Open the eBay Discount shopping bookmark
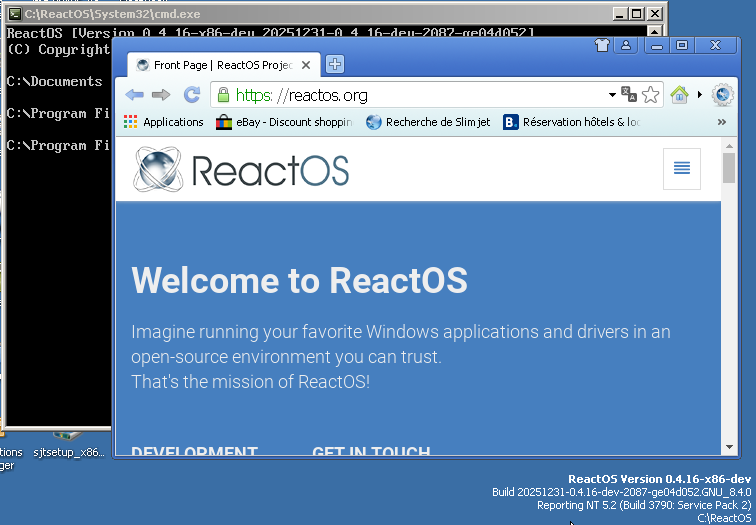The width and height of the screenshot is (756, 525). click(284, 122)
